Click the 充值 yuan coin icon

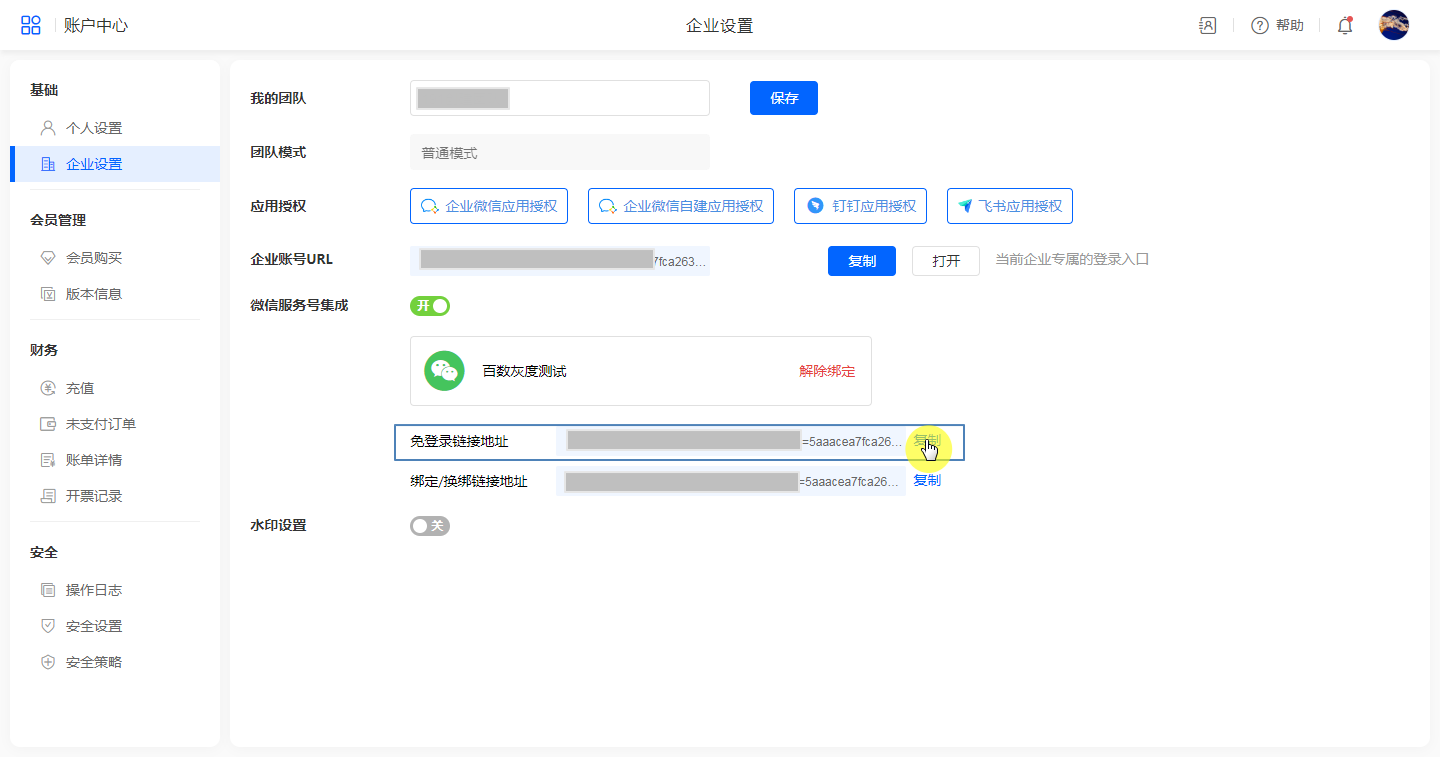point(47,388)
